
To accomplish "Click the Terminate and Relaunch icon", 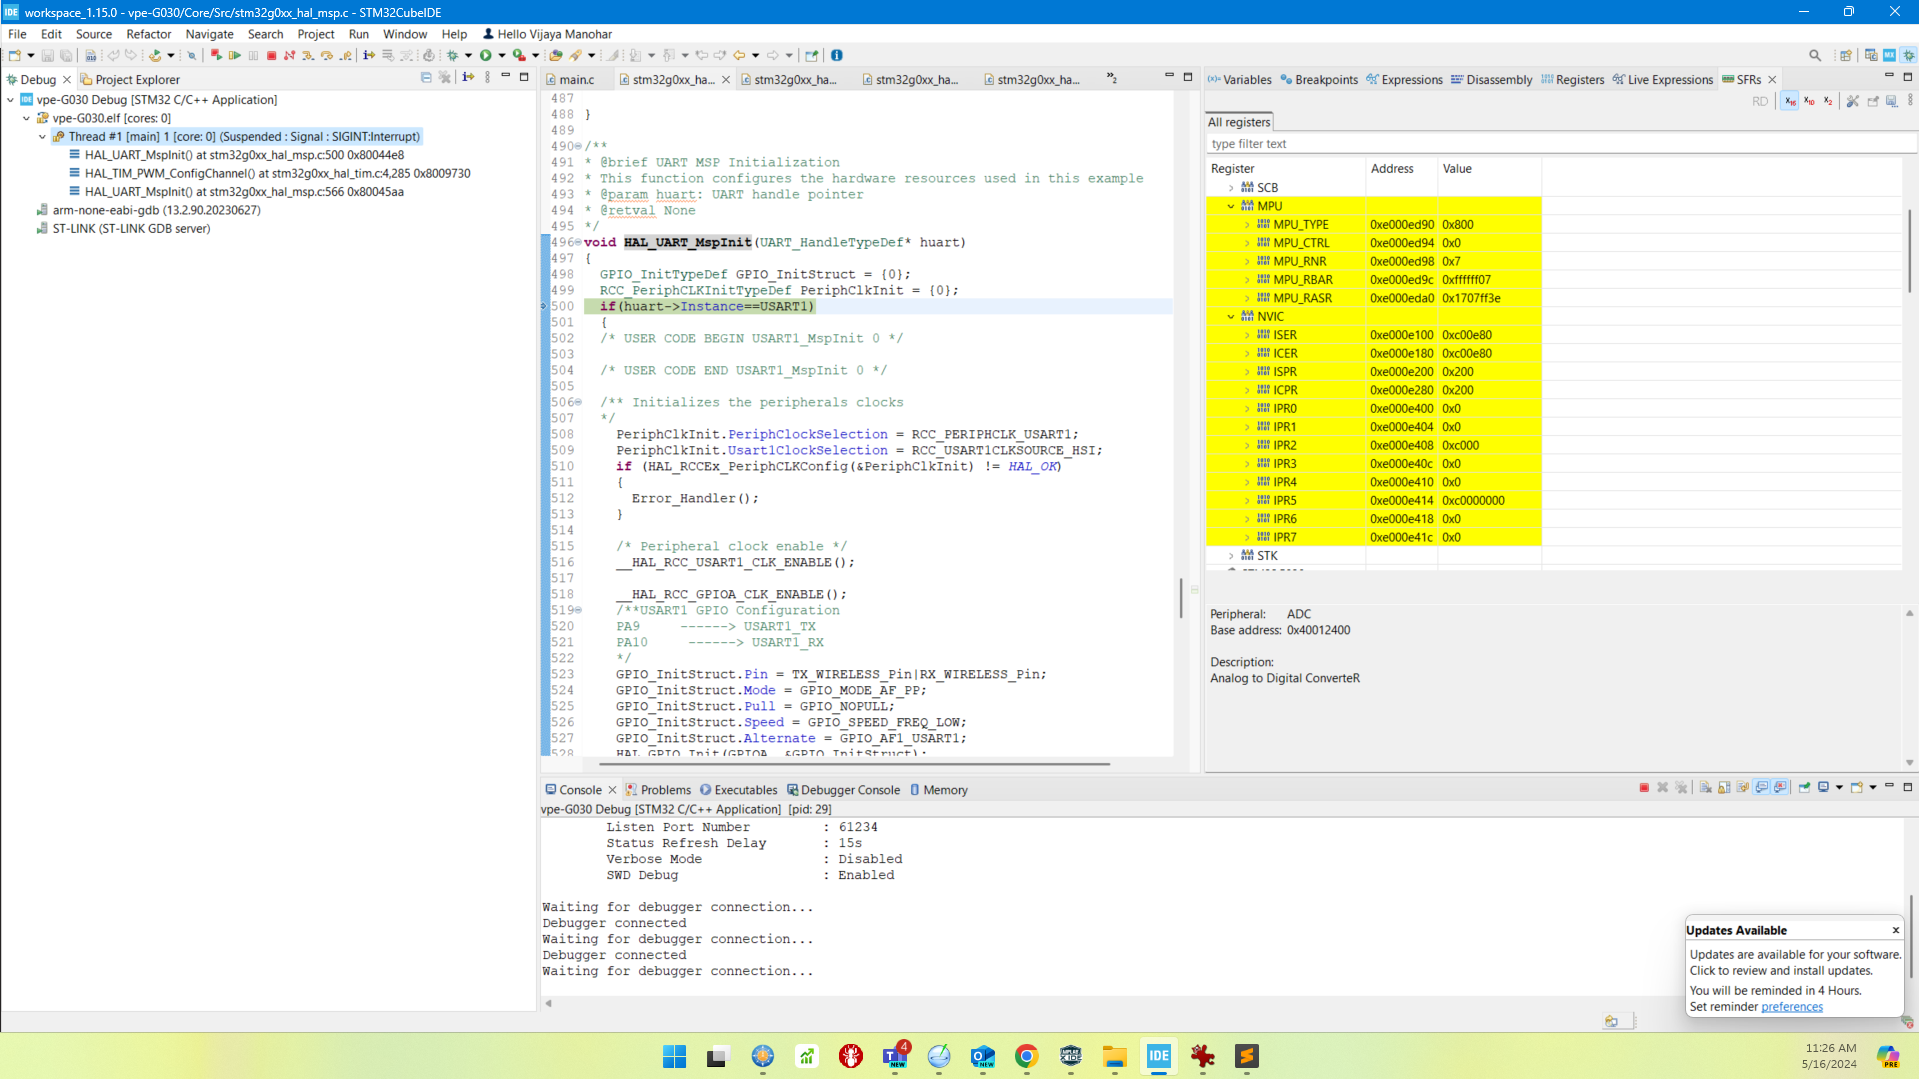I will [x=216, y=56].
